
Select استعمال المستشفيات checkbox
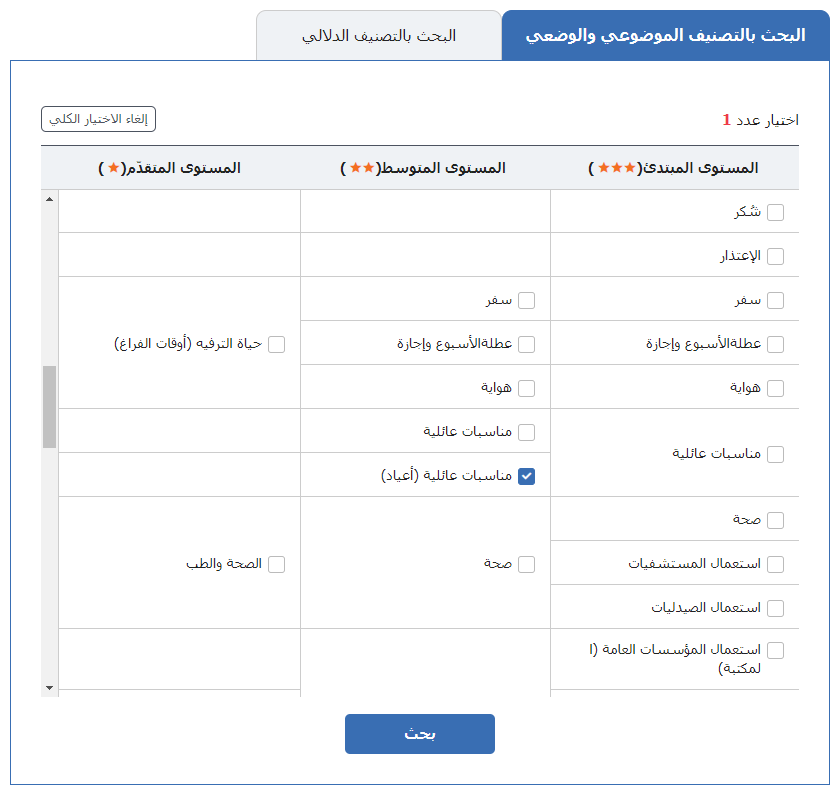[x=775, y=564]
